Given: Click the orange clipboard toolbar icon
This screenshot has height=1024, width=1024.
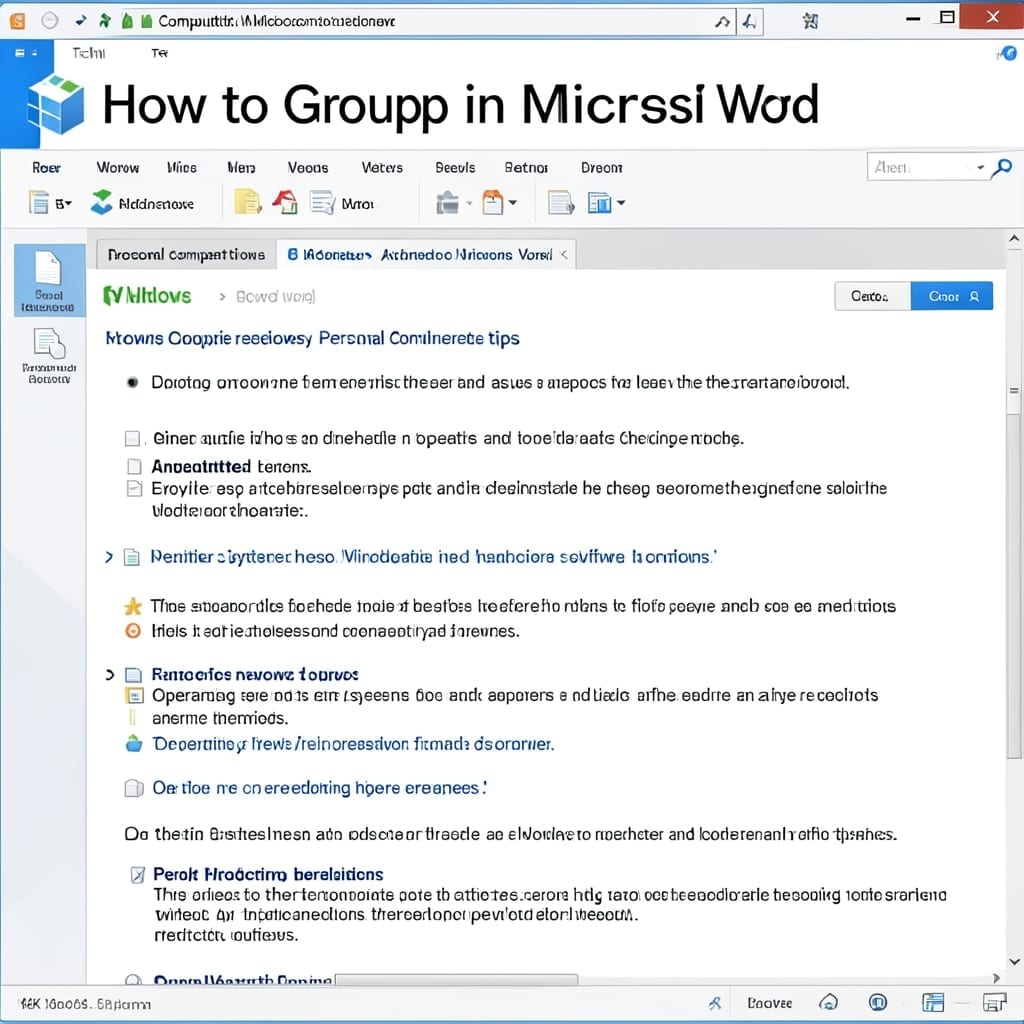Looking at the screenshot, I should (493, 203).
